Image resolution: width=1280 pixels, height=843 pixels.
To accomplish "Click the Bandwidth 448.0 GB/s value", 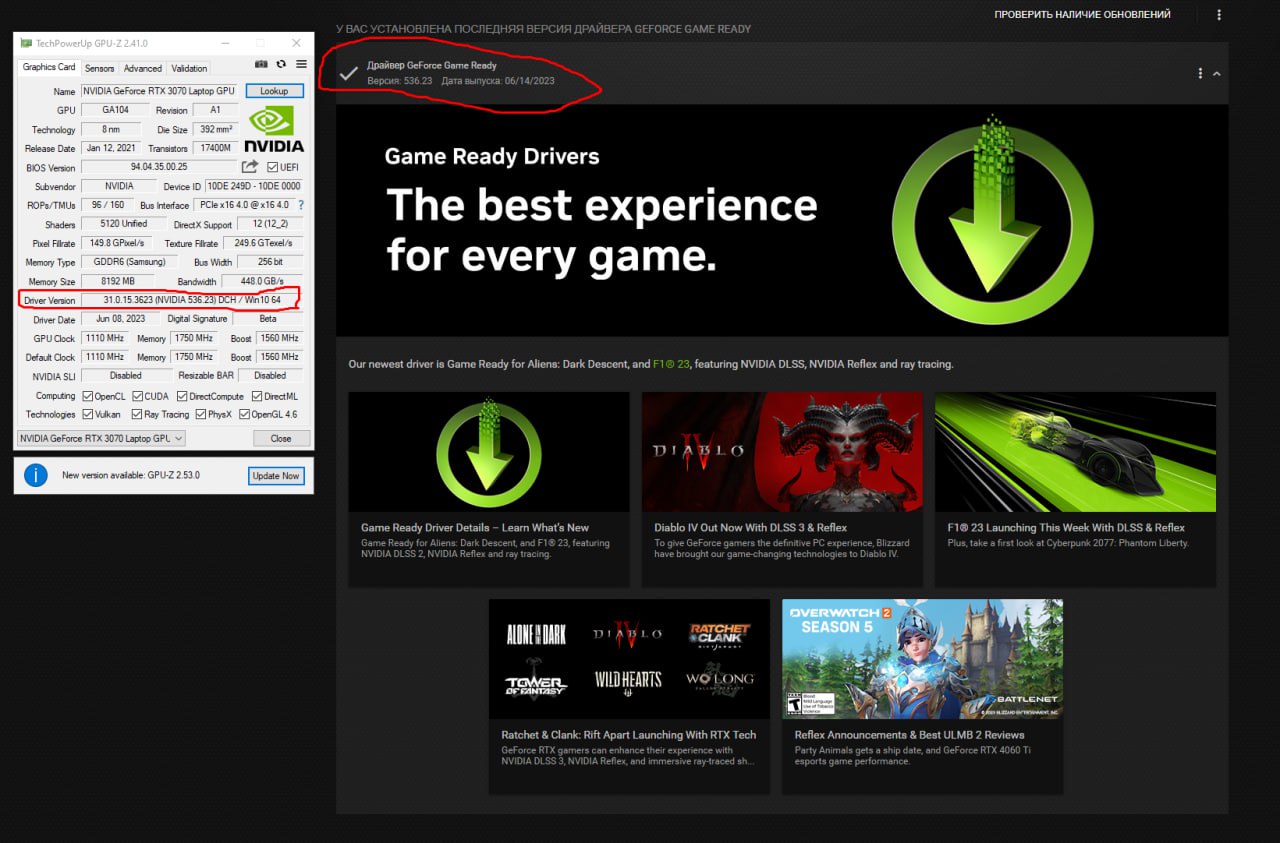I will coord(262,281).
